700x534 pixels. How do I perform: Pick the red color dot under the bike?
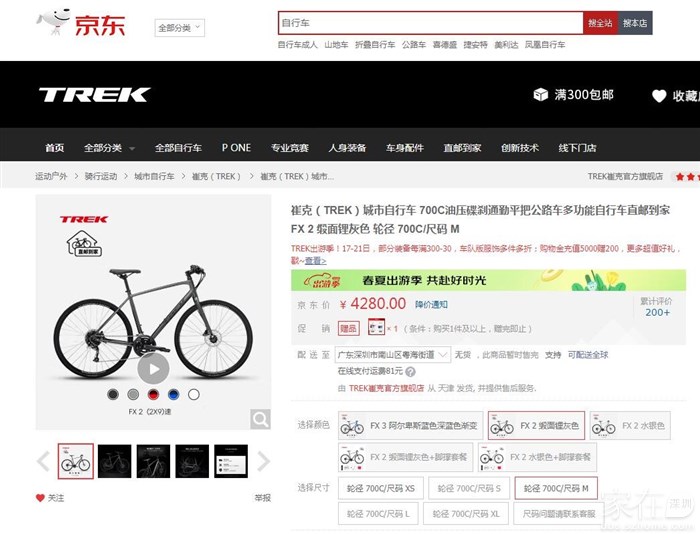(x=153, y=394)
